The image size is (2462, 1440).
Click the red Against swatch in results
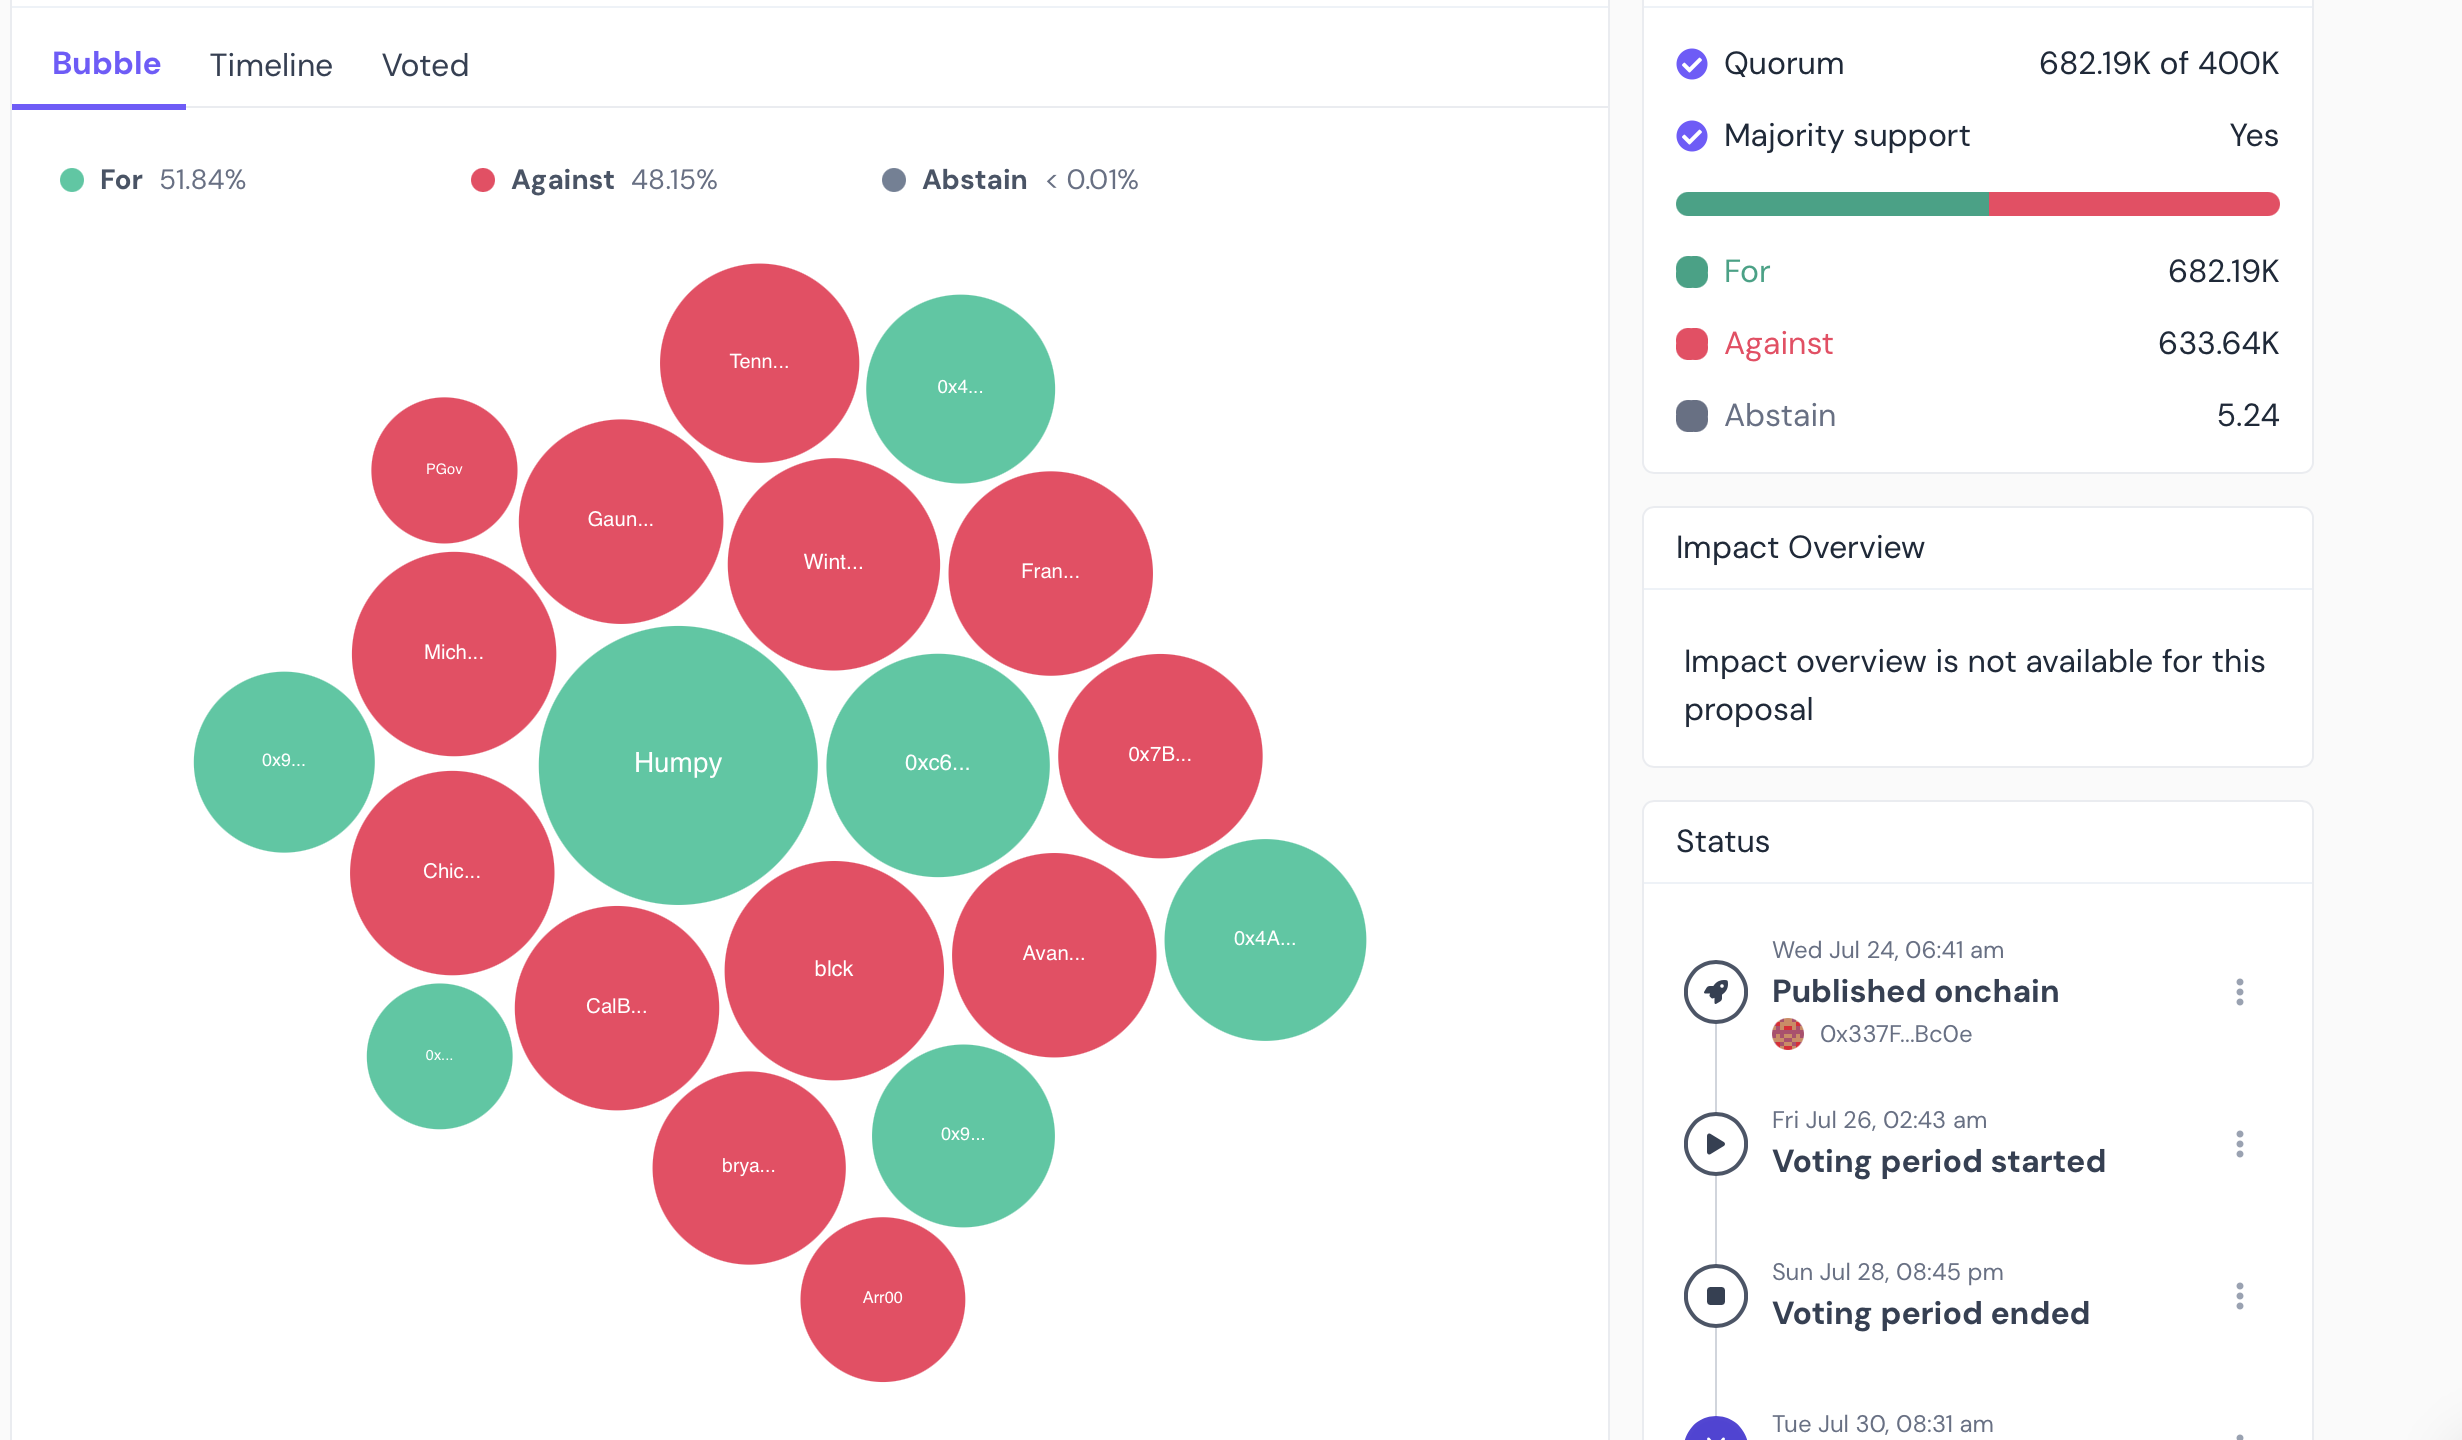1691,344
